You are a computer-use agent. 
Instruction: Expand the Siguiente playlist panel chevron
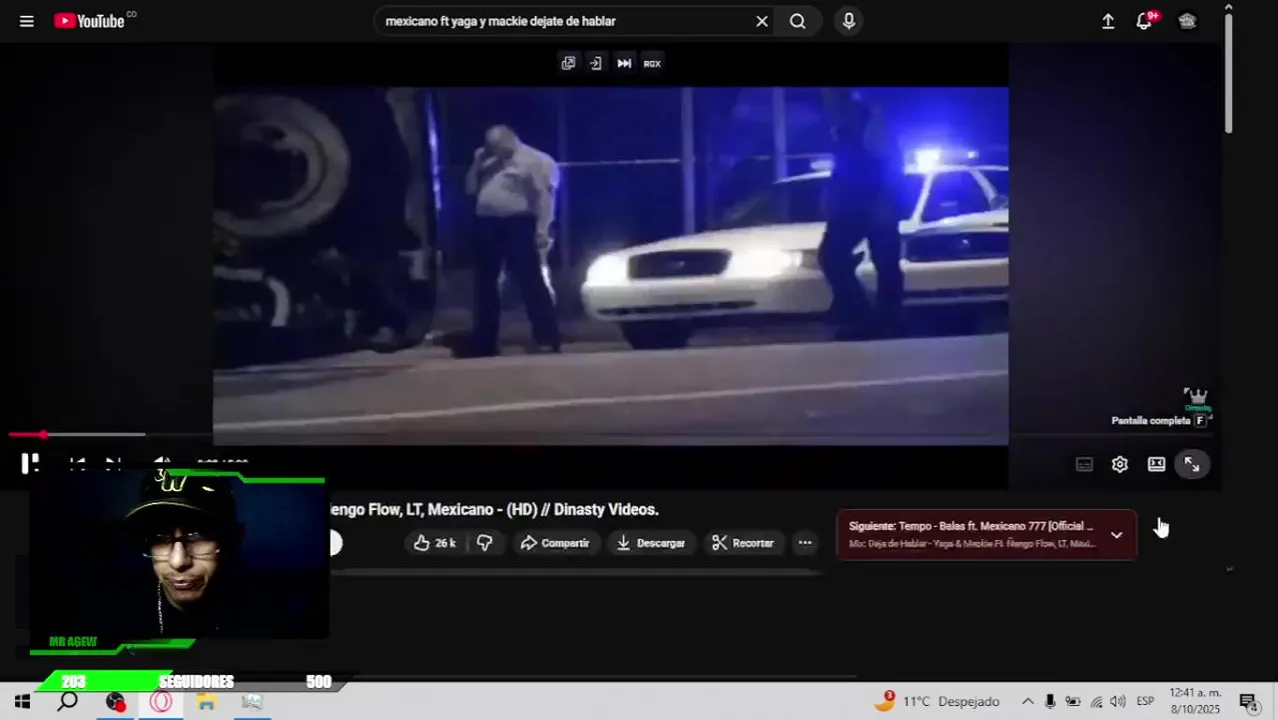click(1117, 535)
